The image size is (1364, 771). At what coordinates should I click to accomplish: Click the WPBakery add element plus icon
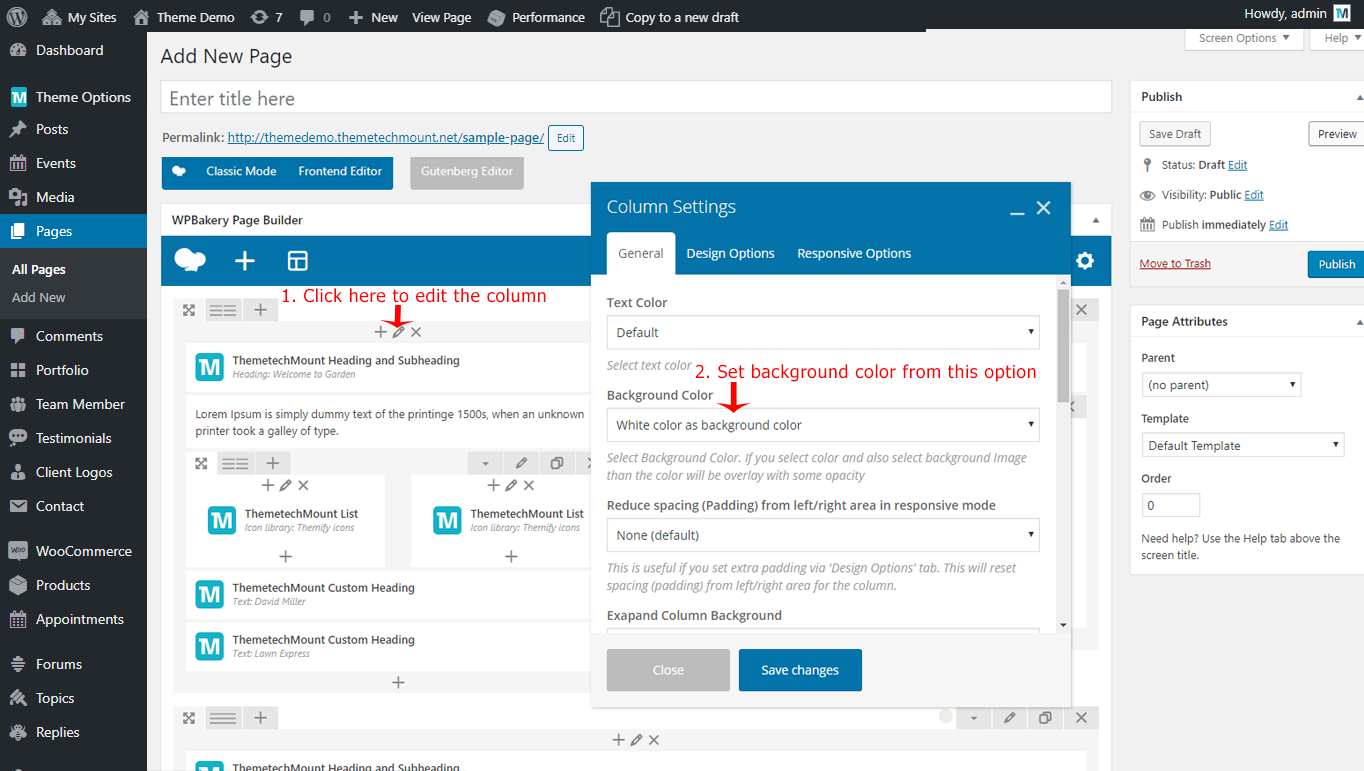pos(245,261)
